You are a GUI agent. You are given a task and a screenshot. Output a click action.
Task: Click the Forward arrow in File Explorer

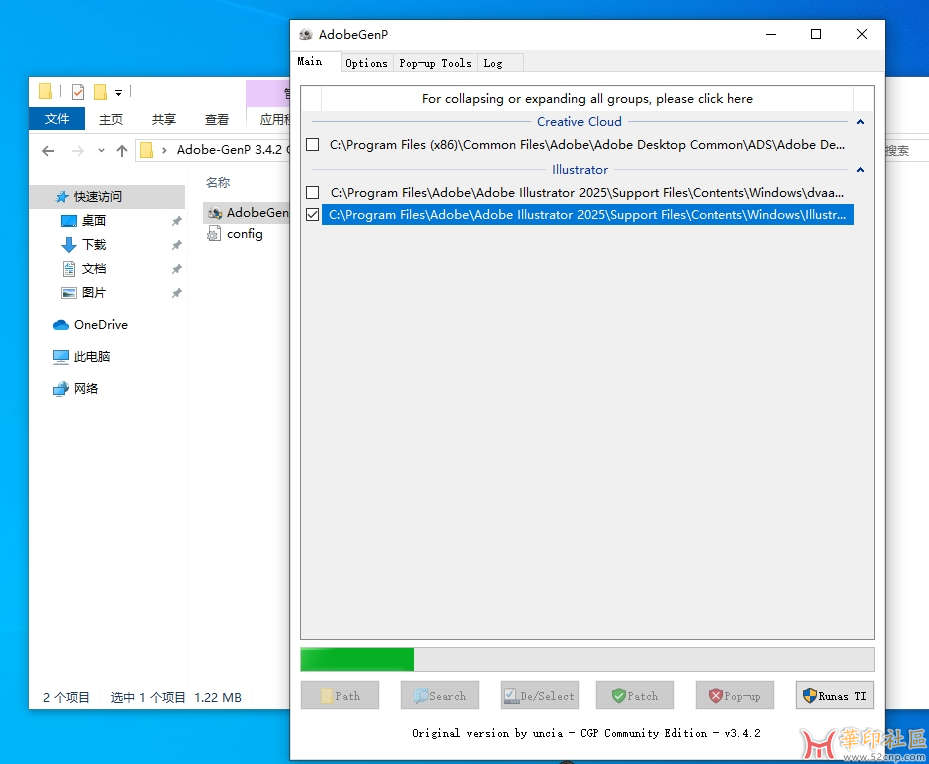pos(78,150)
